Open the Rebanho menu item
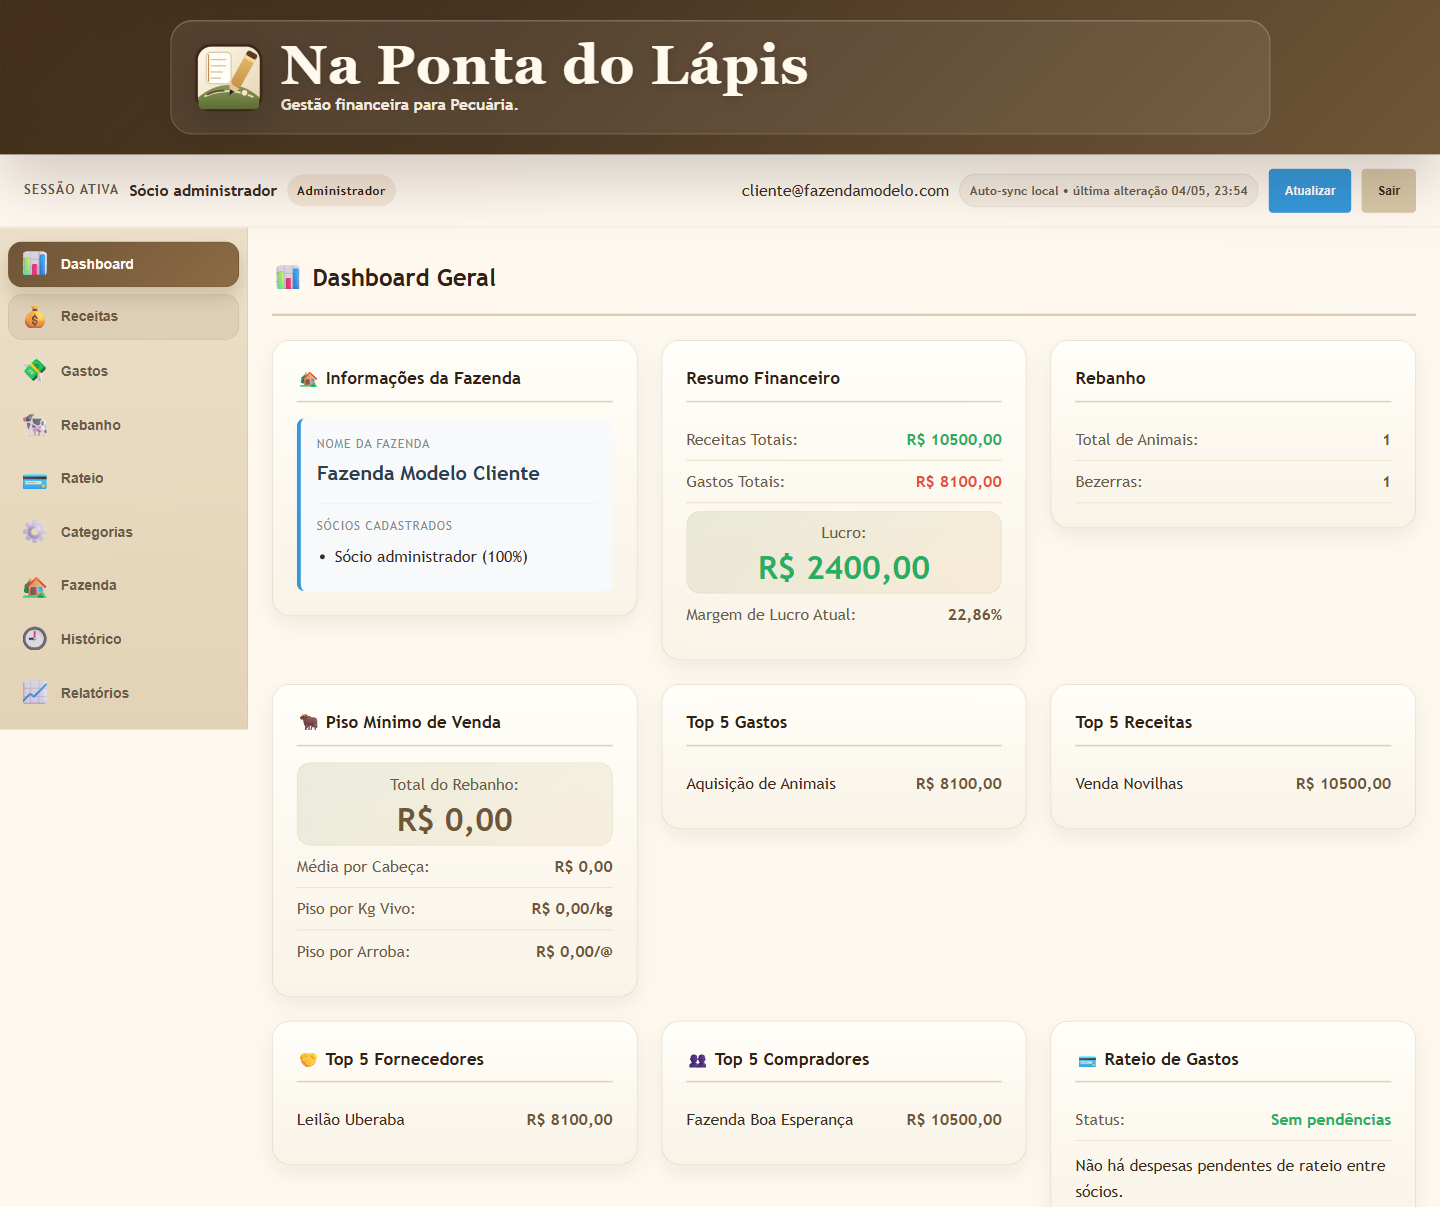 pyautogui.click(x=123, y=425)
